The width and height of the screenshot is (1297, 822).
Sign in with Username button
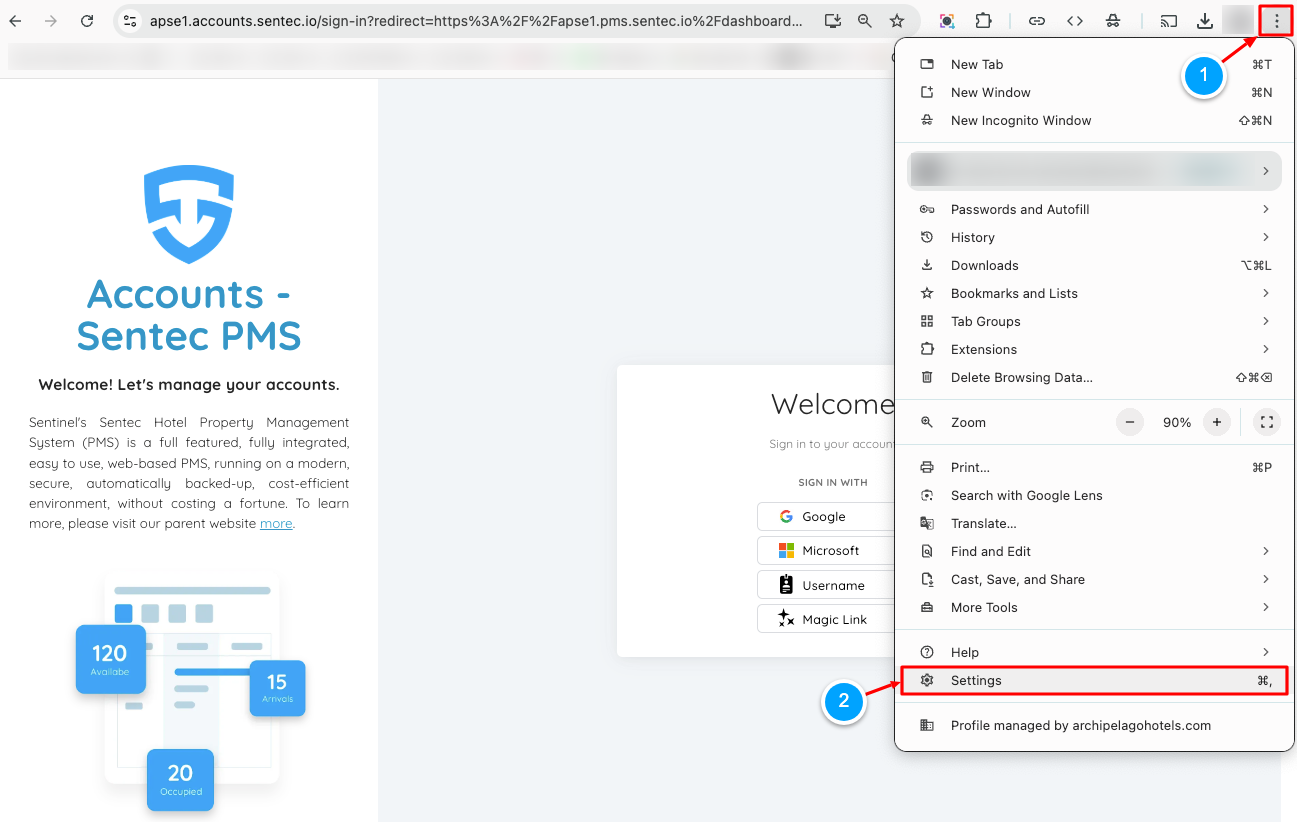[x=826, y=586]
